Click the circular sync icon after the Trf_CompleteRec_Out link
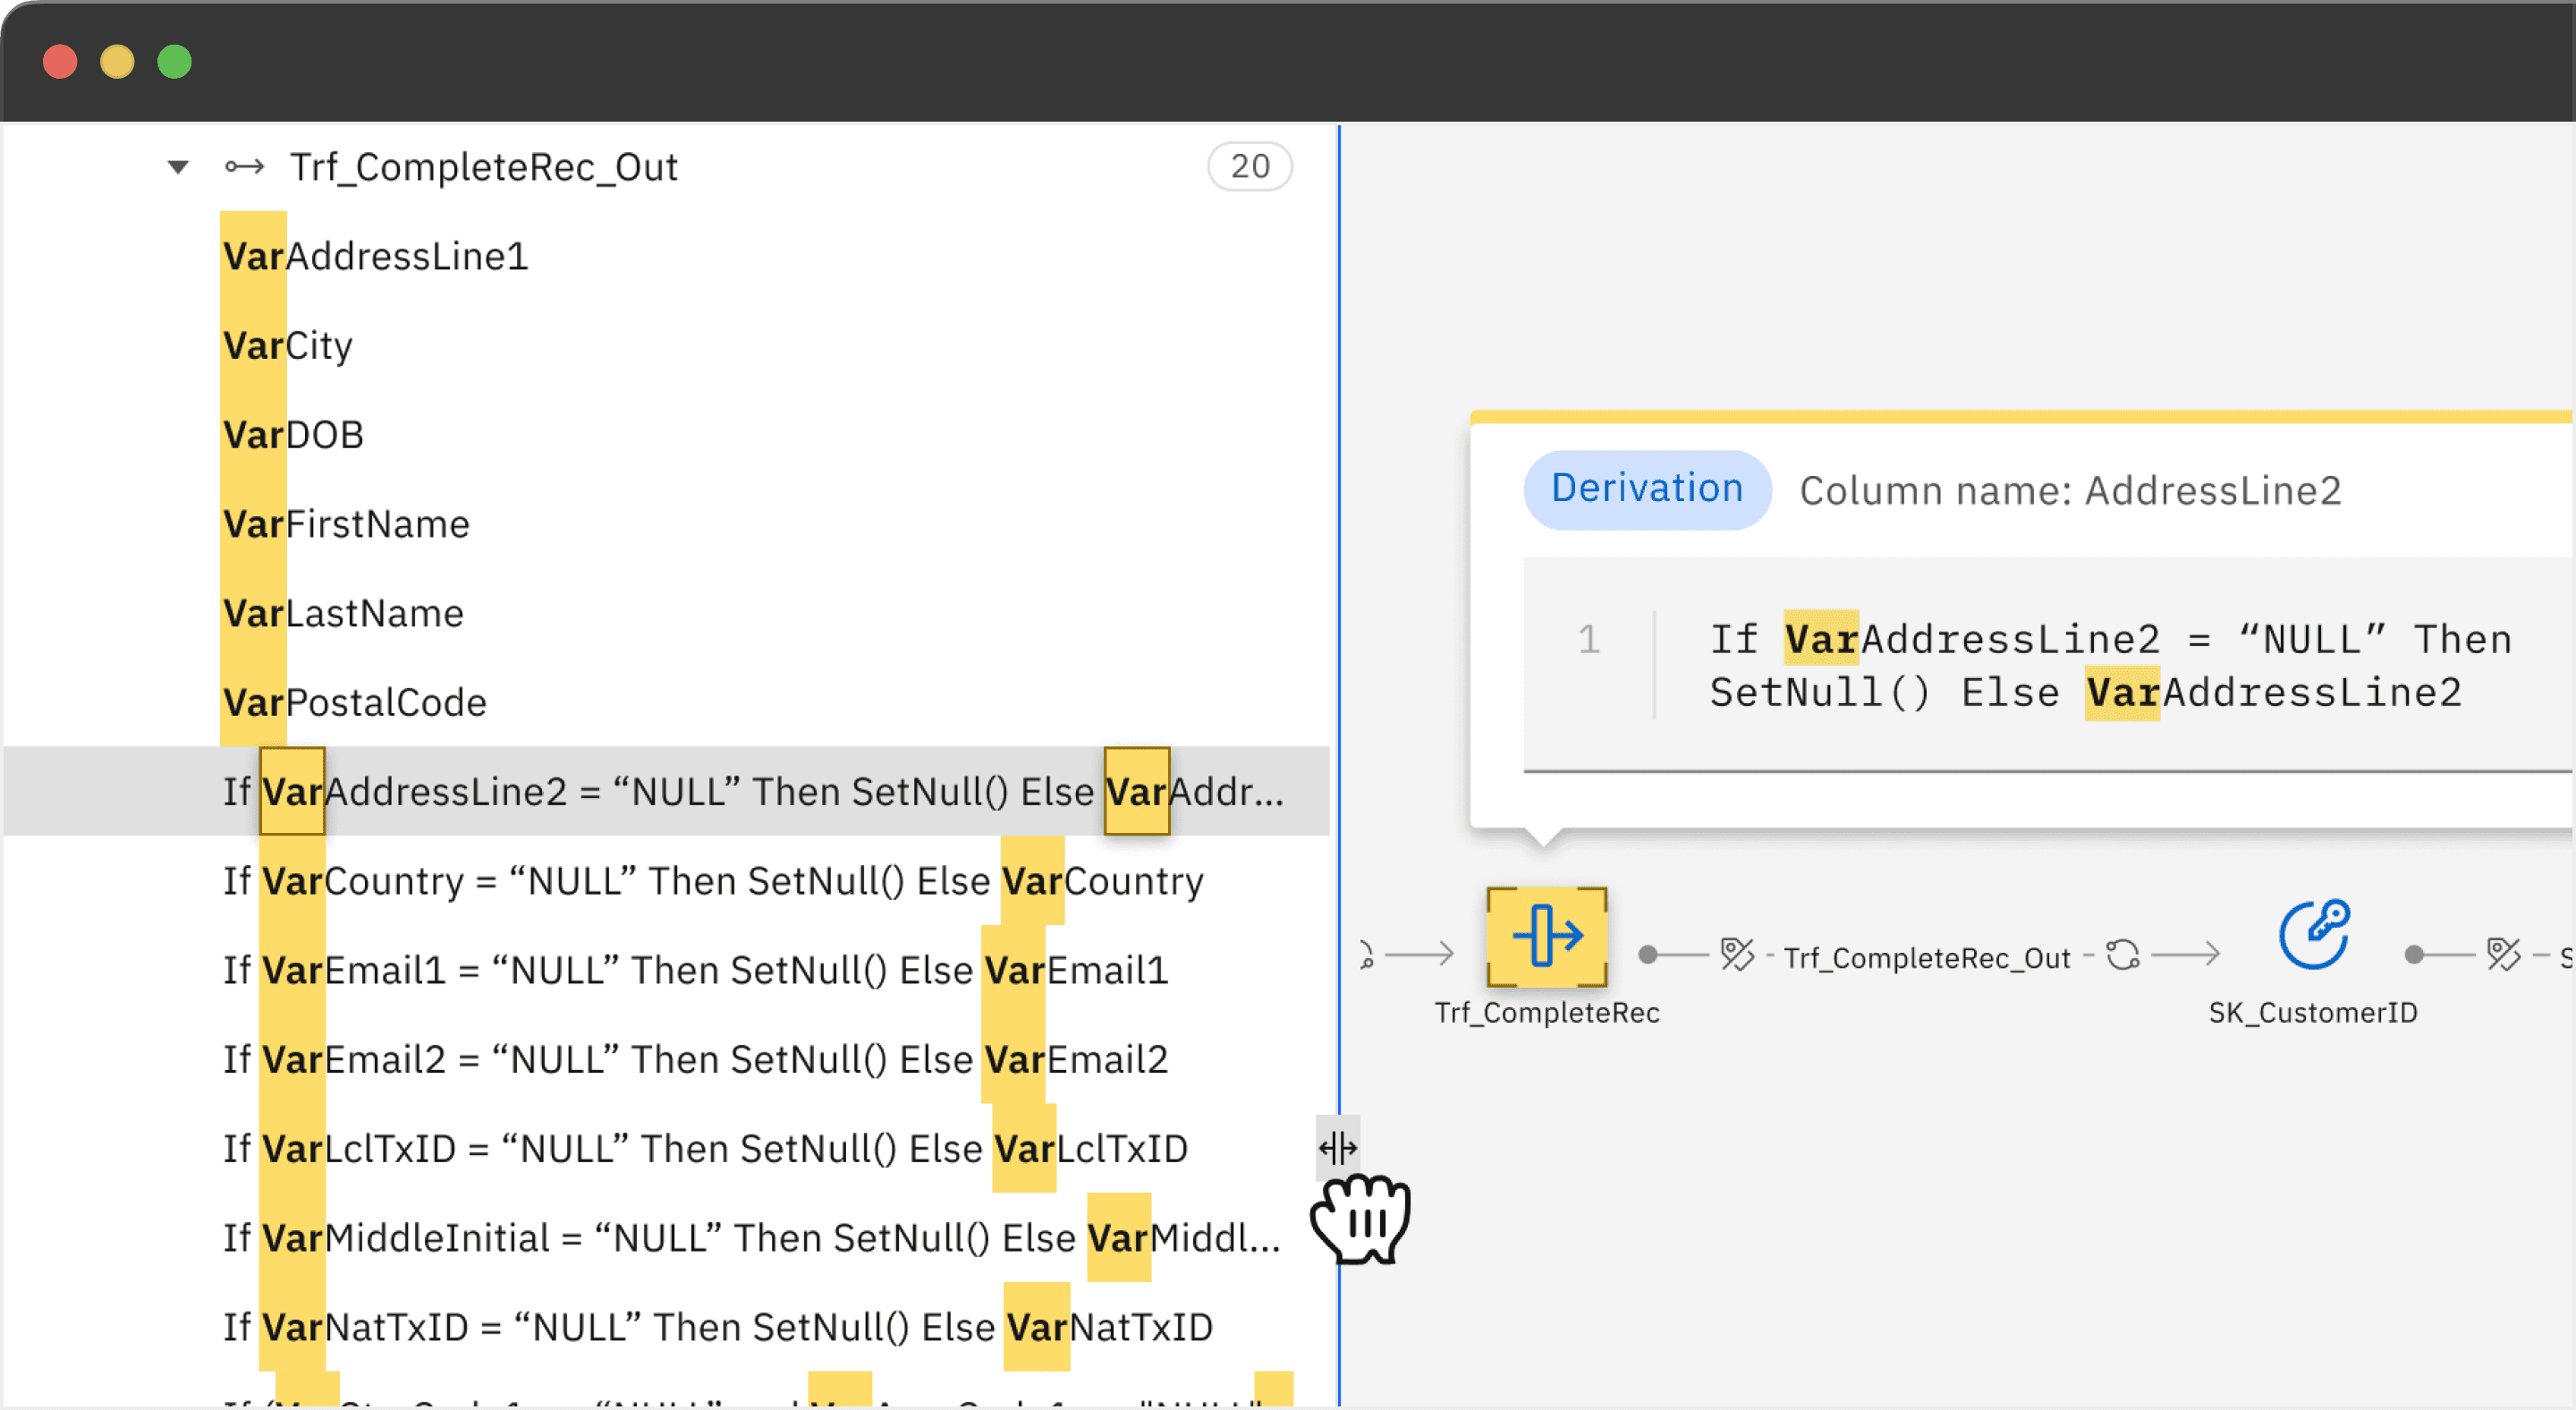The width and height of the screenshot is (2576, 1410). (2122, 955)
